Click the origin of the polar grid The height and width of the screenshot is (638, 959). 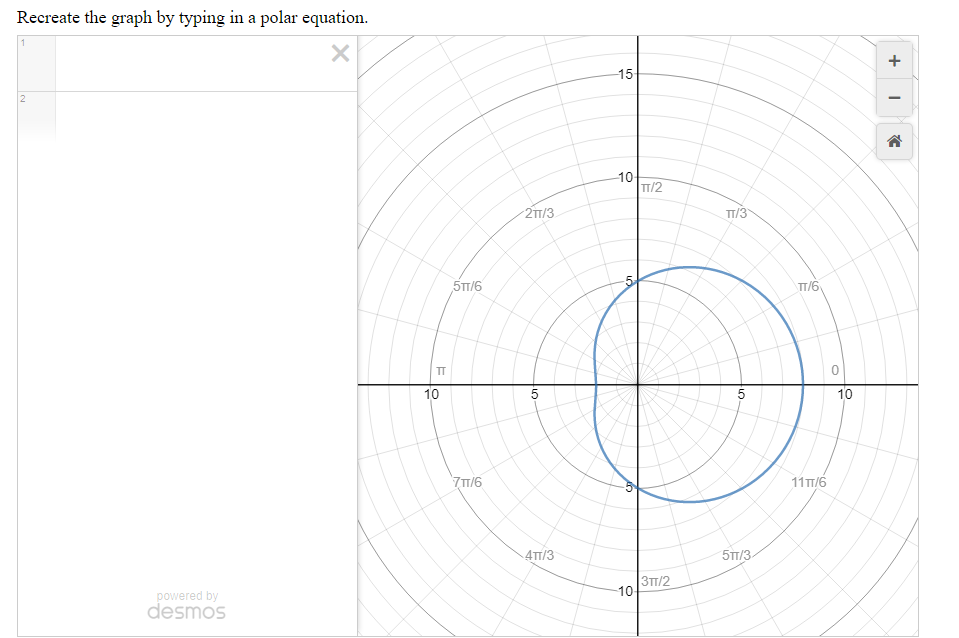[x=636, y=382]
